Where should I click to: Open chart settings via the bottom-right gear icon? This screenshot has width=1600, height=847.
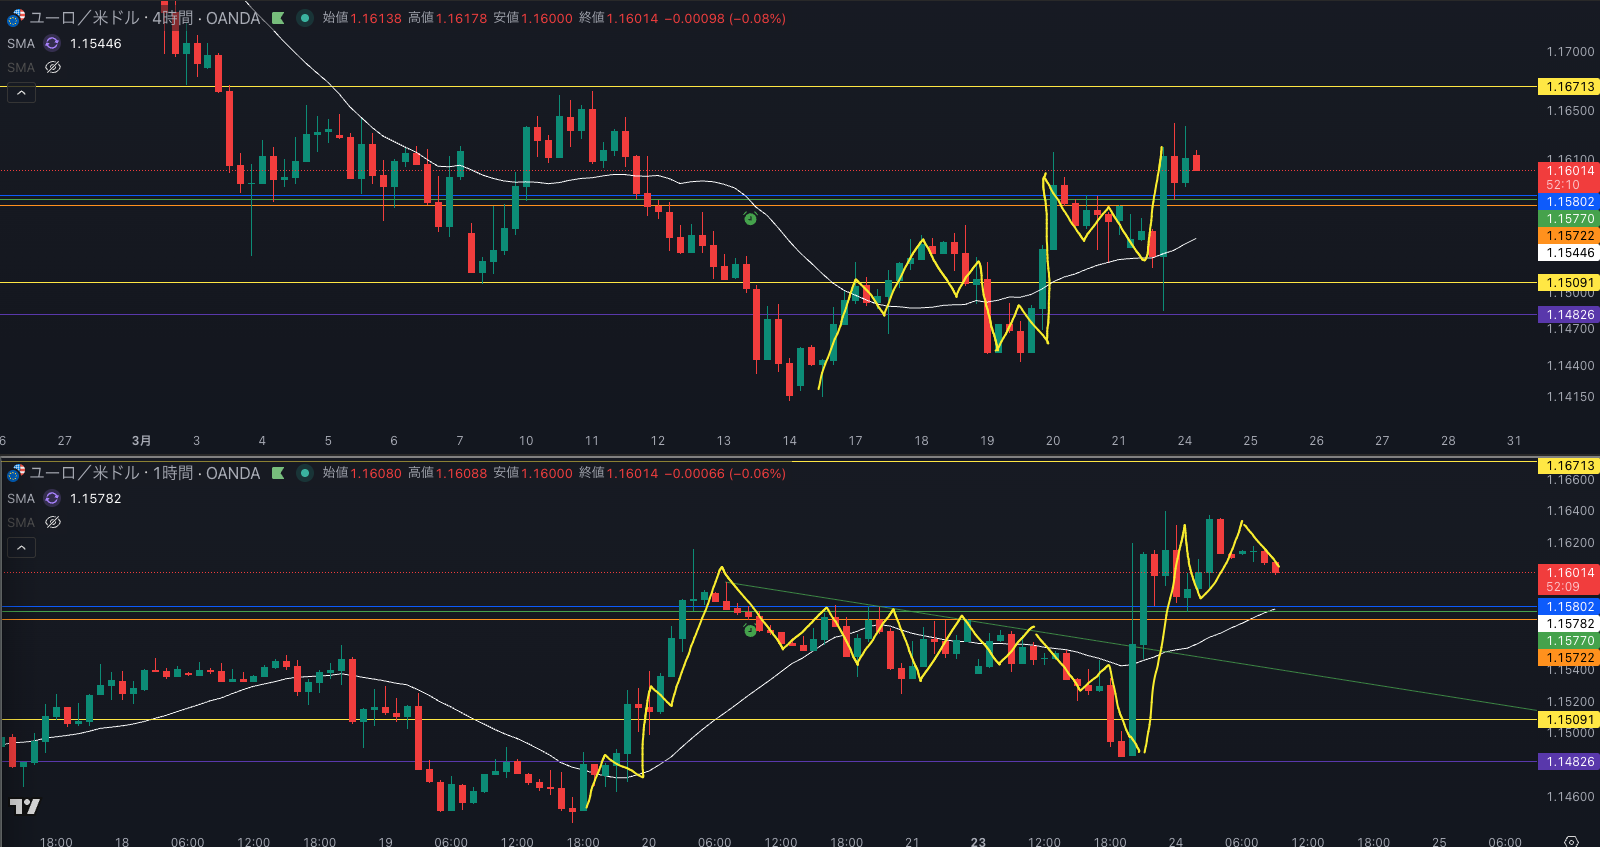[1571, 841]
